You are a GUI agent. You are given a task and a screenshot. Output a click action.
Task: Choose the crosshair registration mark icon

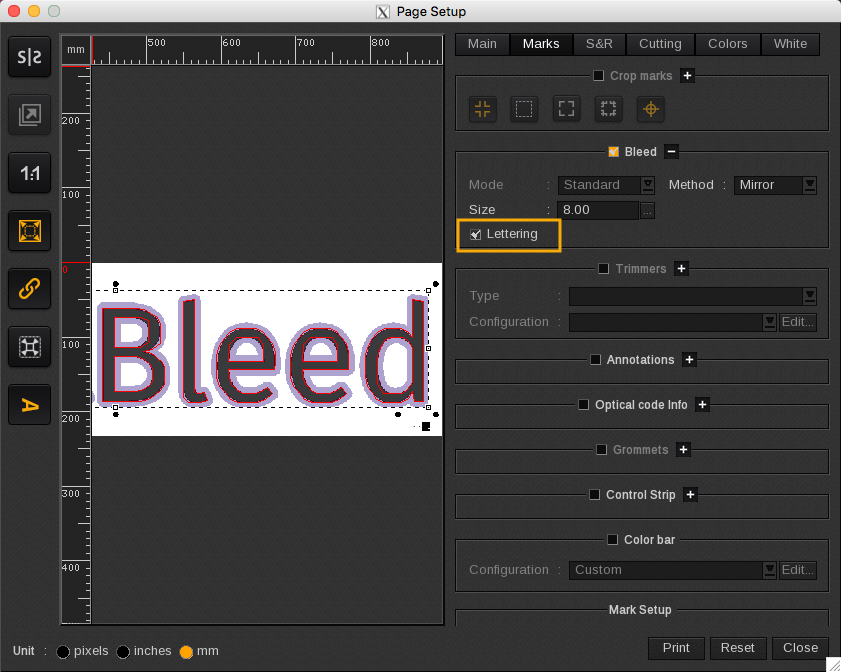[650, 109]
